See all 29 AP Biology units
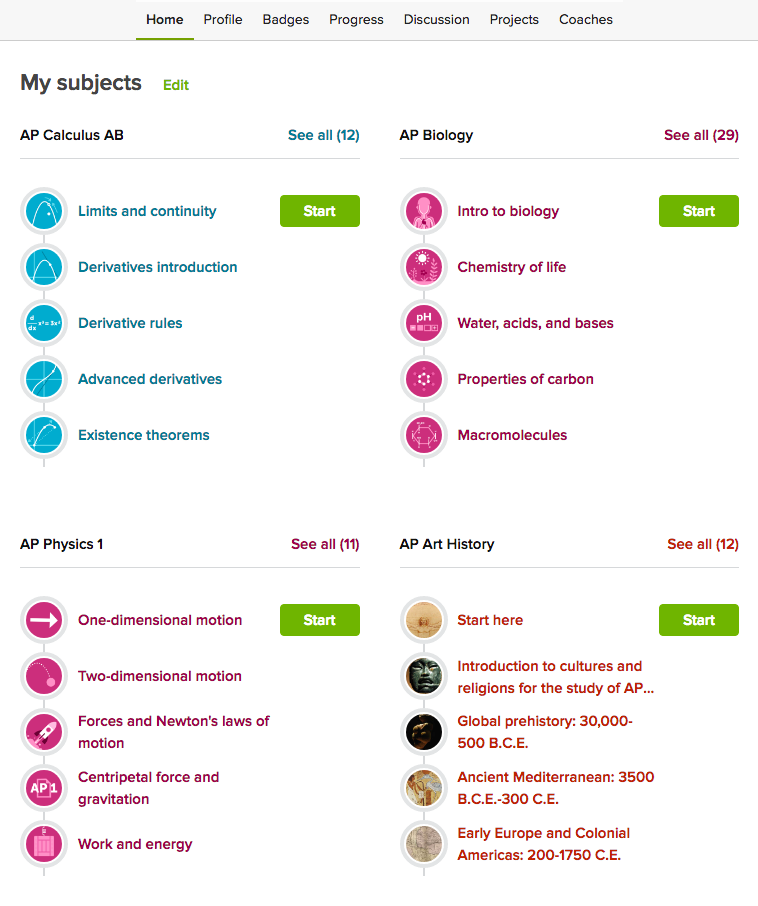 701,135
